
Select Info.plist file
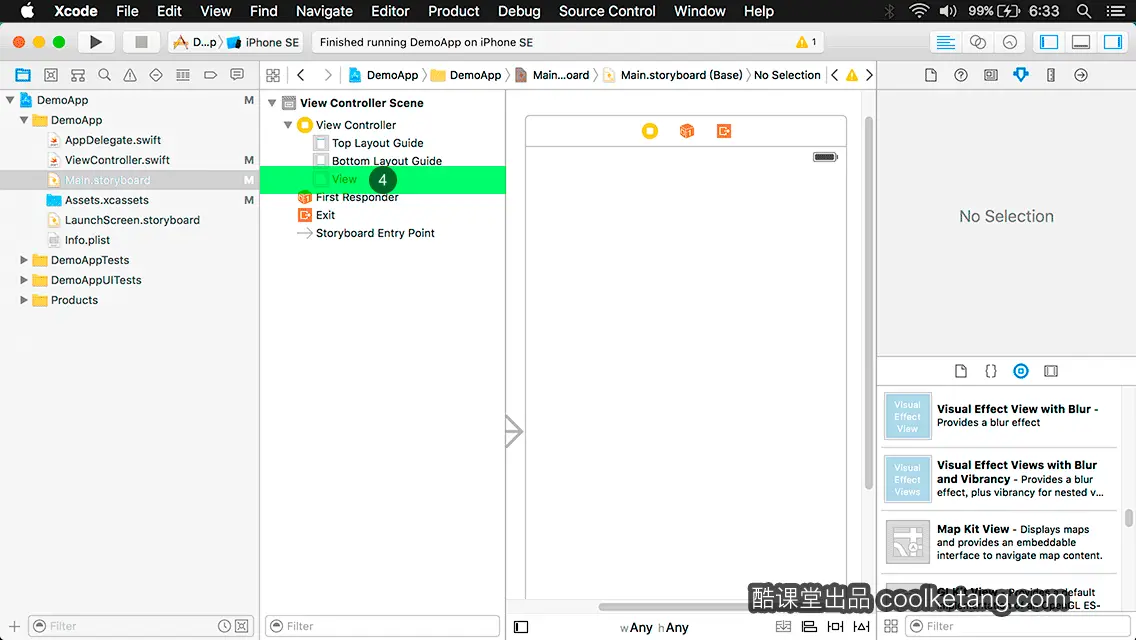tap(87, 240)
